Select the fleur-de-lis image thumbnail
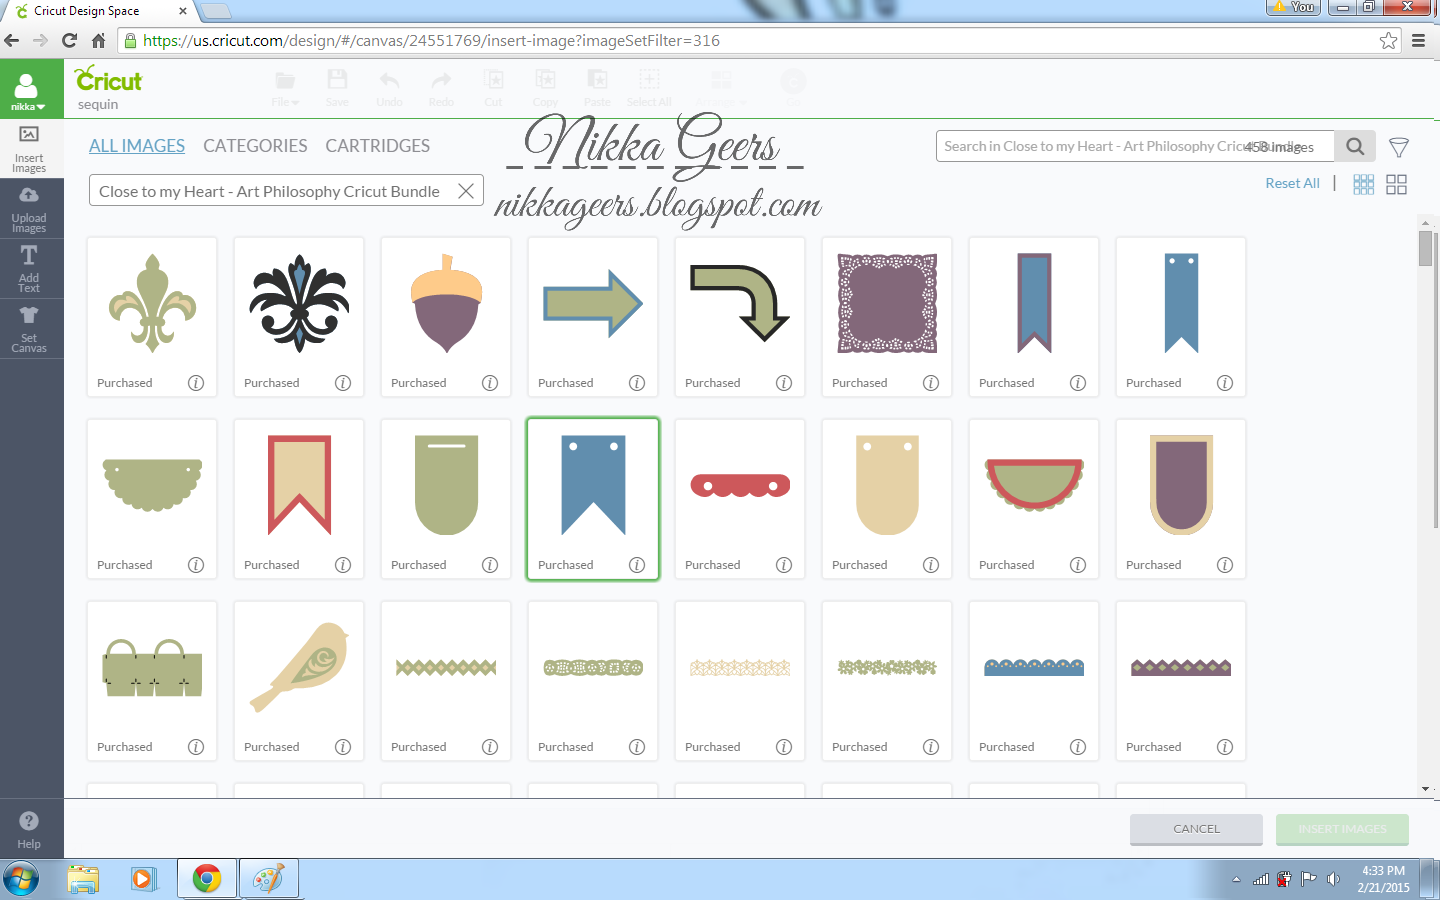 pos(151,305)
